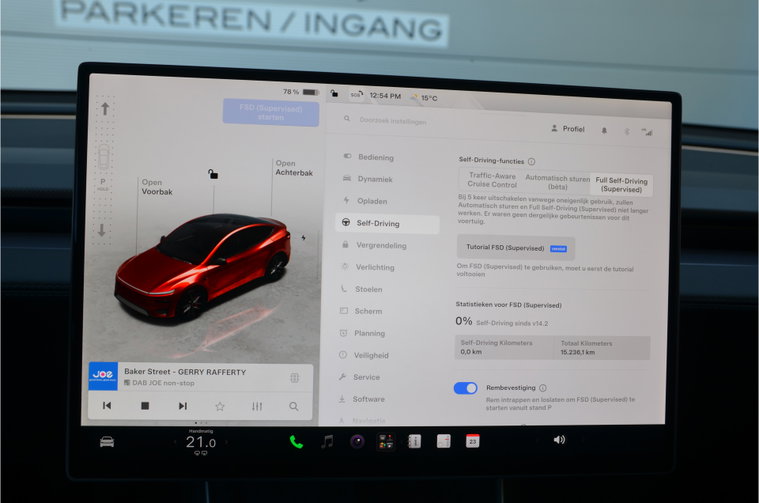Toggle the Rembevestiging switch
Screen dimensions: 759x503
[x=466, y=388]
